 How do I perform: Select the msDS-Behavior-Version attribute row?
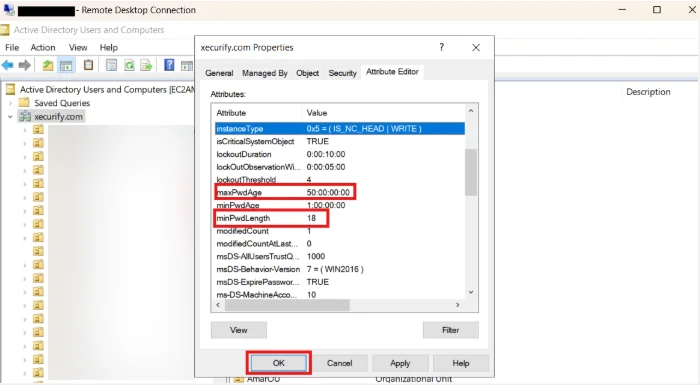(340, 269)
